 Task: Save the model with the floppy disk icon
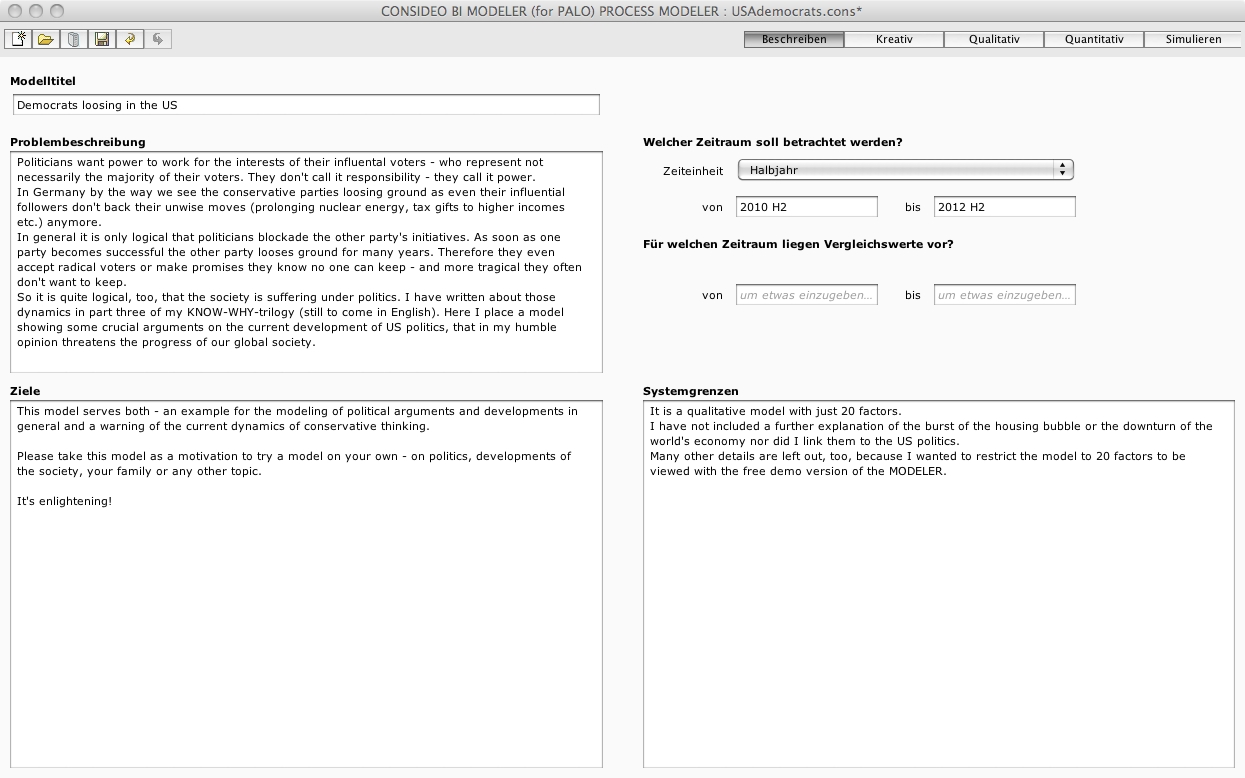coord(101,39)
